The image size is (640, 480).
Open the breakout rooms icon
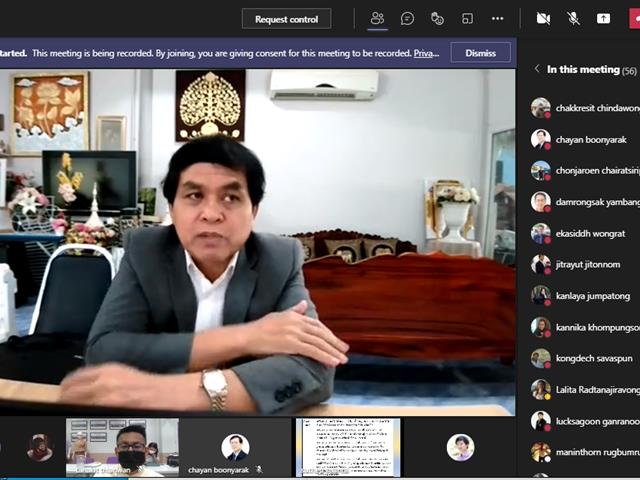(467, 18)
